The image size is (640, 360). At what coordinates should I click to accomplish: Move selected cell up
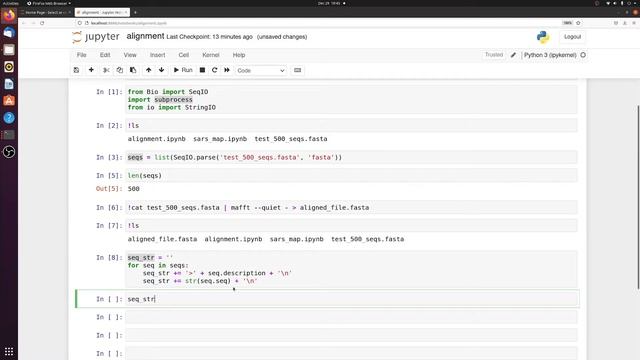point(149,70)
